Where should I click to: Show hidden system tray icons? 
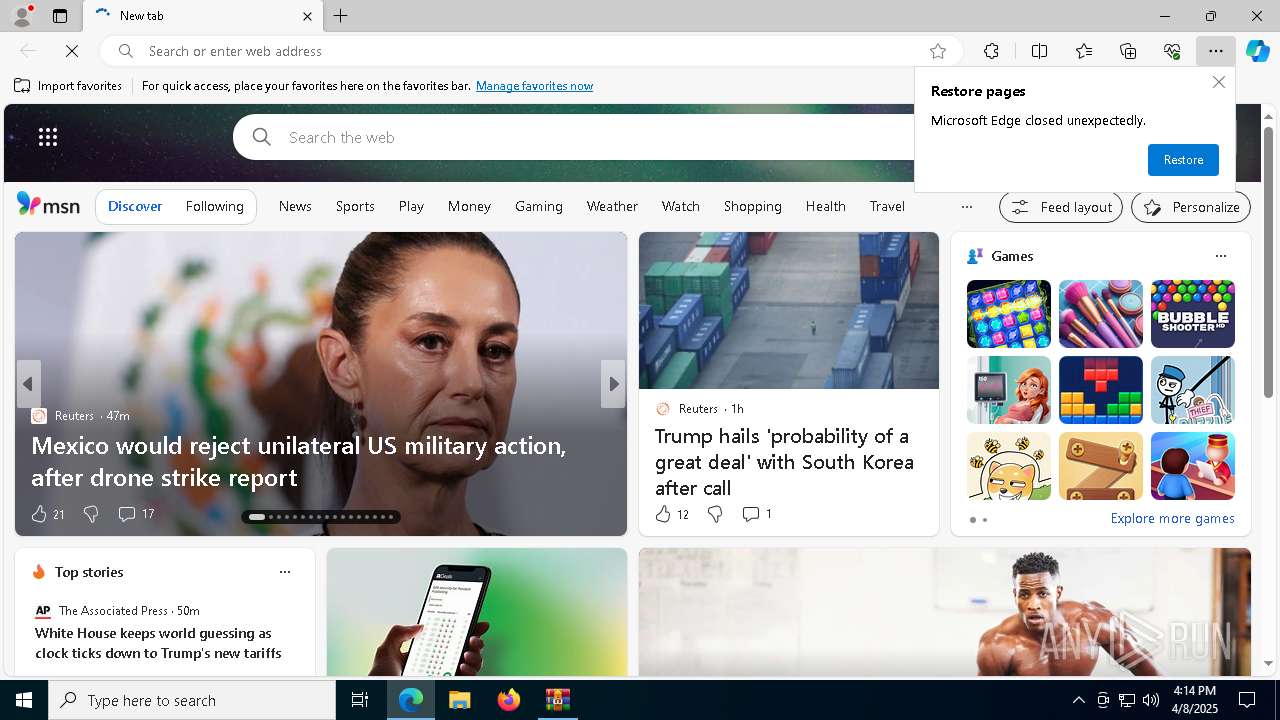coord(1078,700)
